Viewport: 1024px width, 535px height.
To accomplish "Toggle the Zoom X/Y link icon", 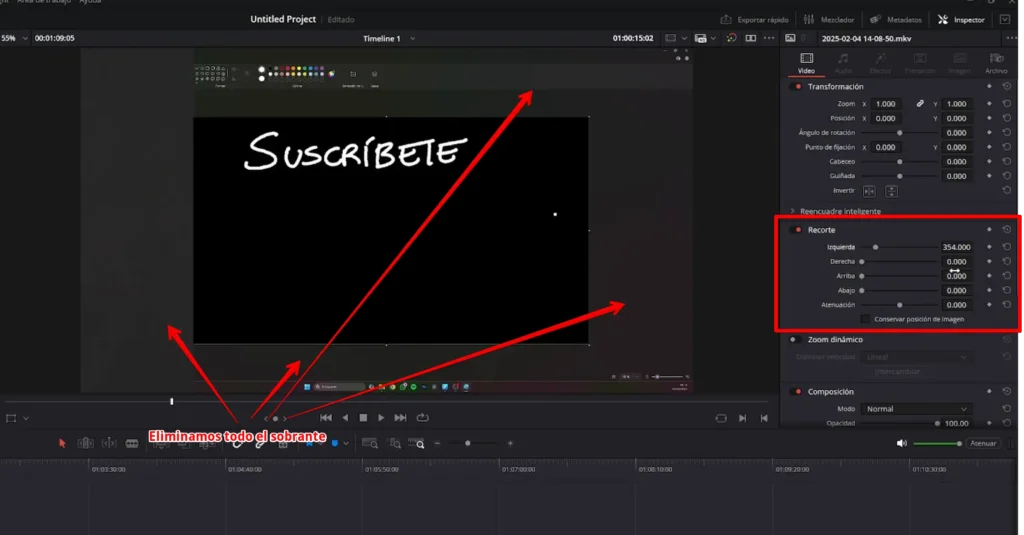I will pyautogui.click(x=920, y=104).
